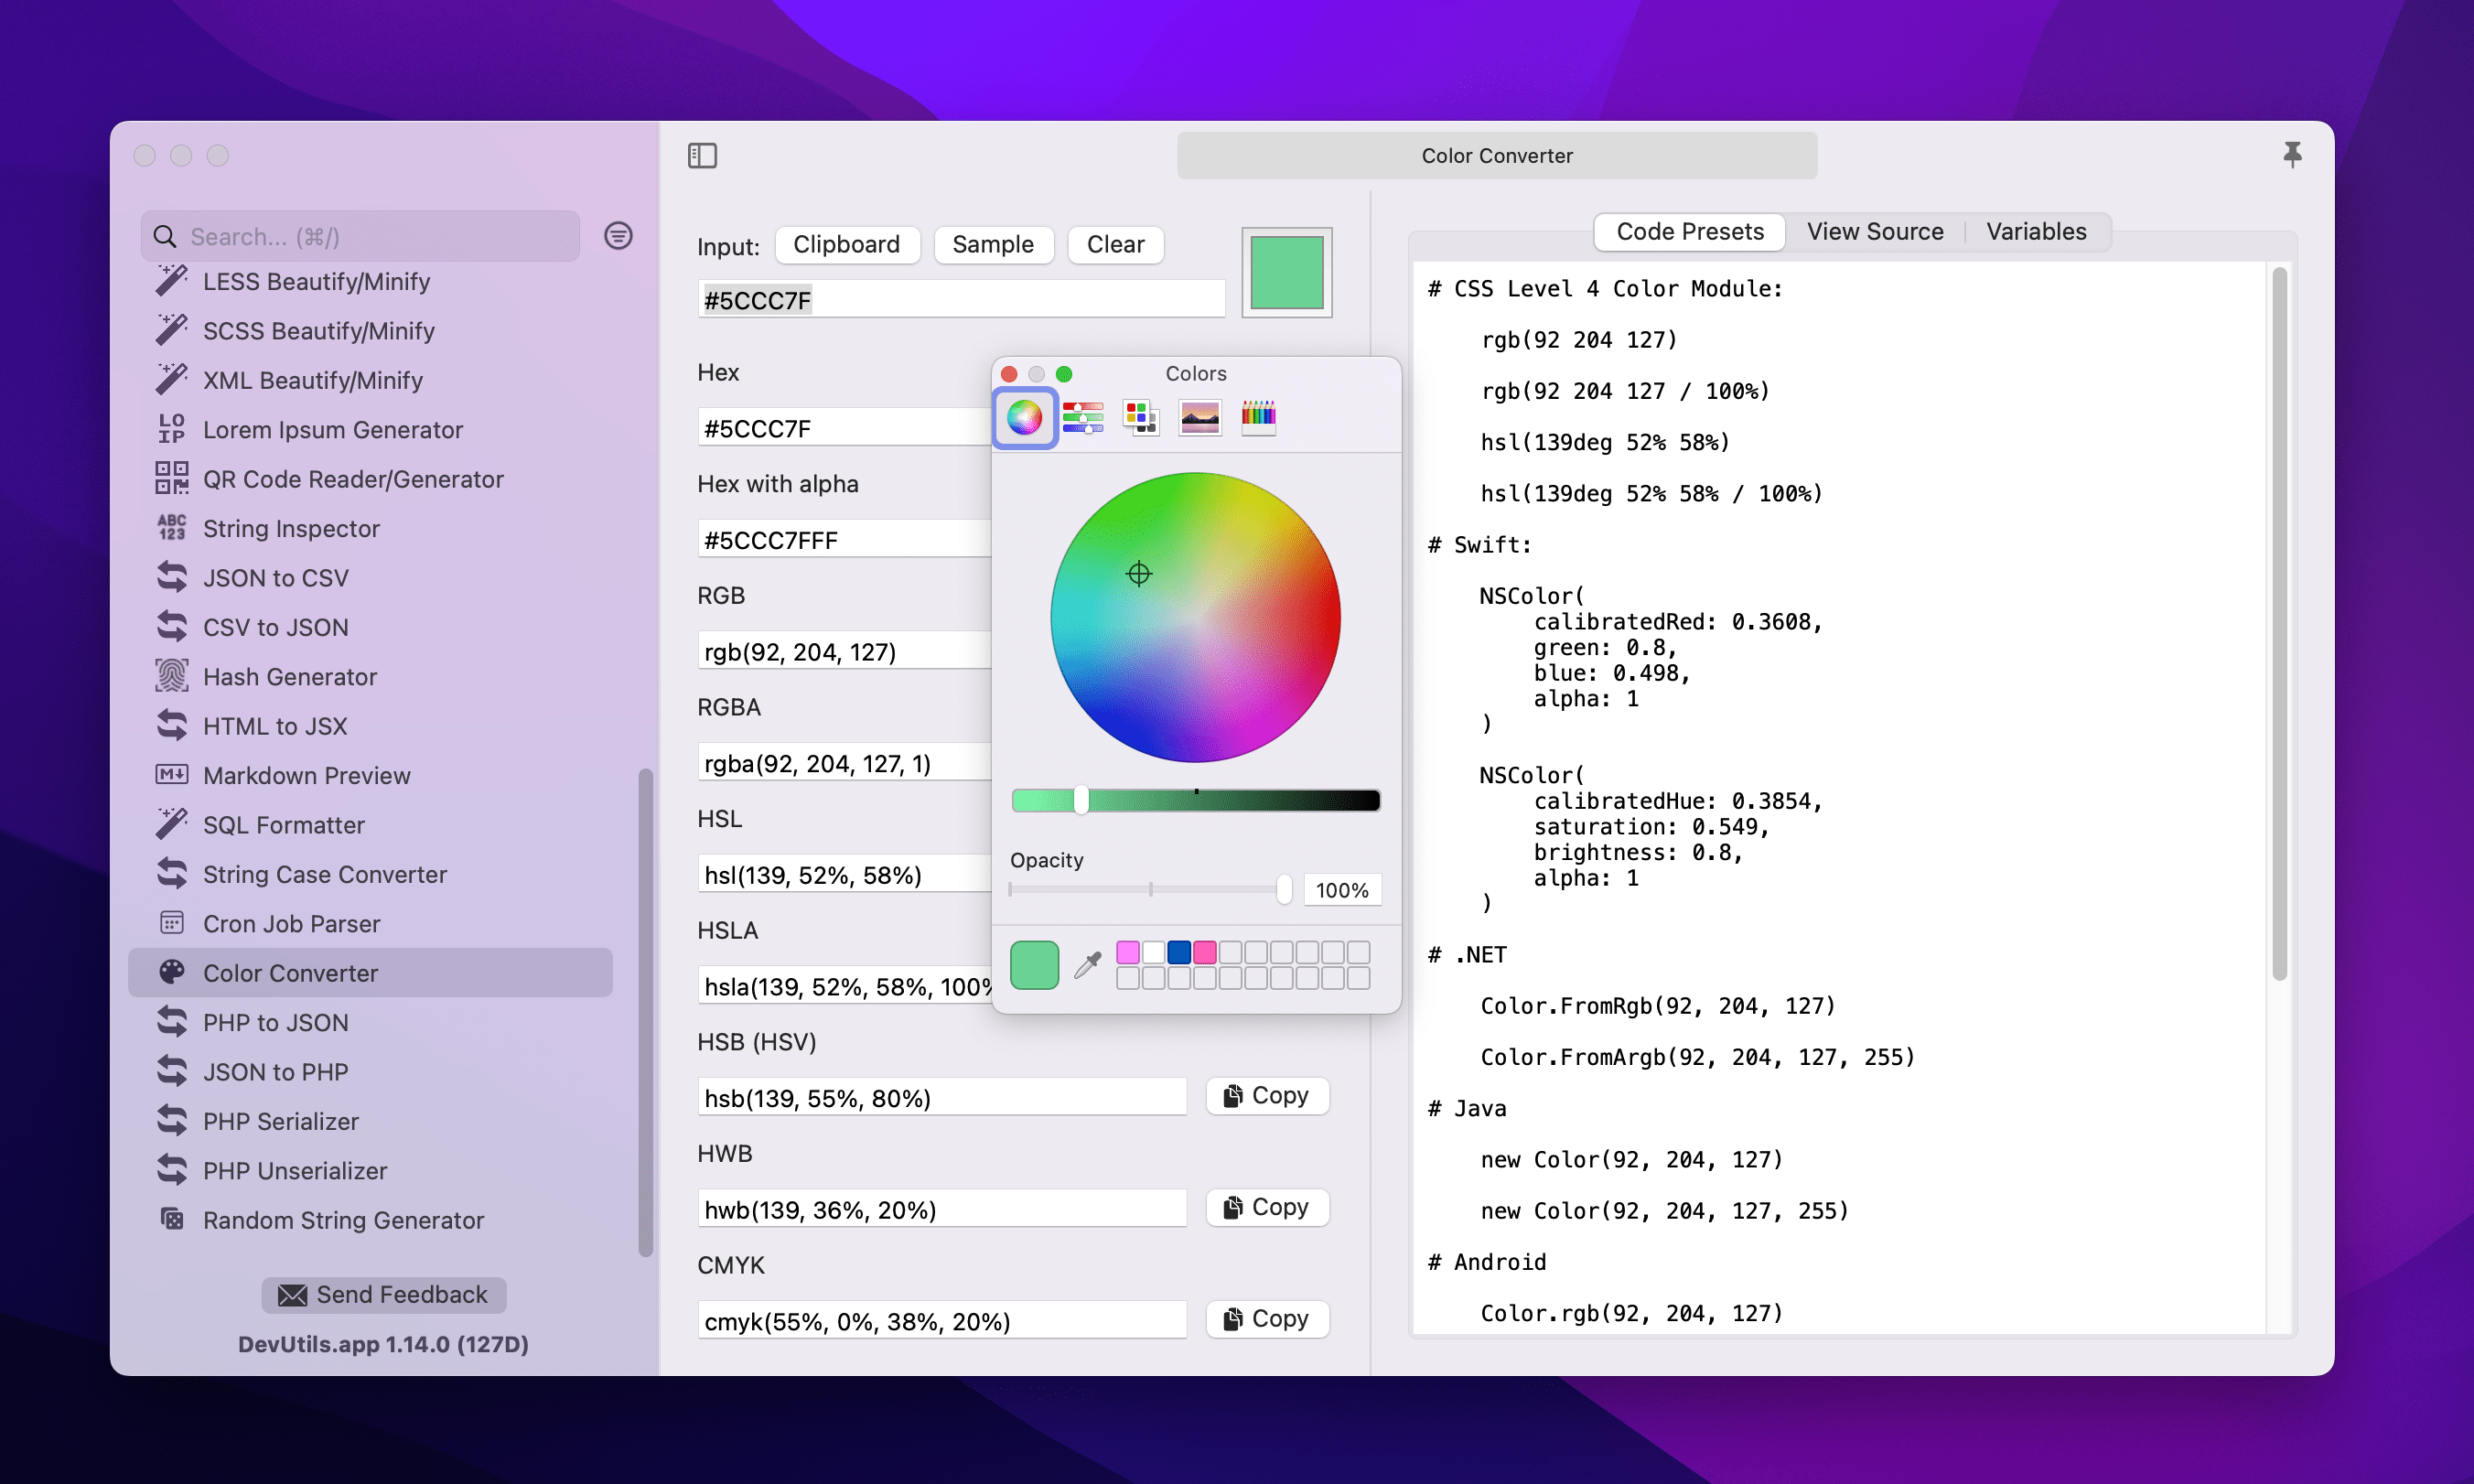Switch to the Variables tab

[x=2036, y=231]
